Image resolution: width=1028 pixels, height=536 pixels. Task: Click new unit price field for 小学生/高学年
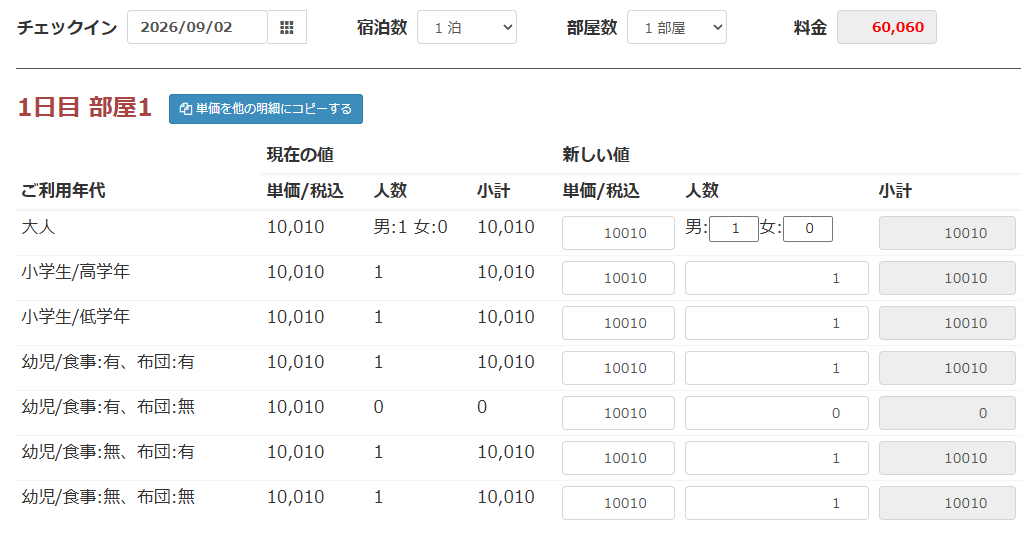(618, 278)
